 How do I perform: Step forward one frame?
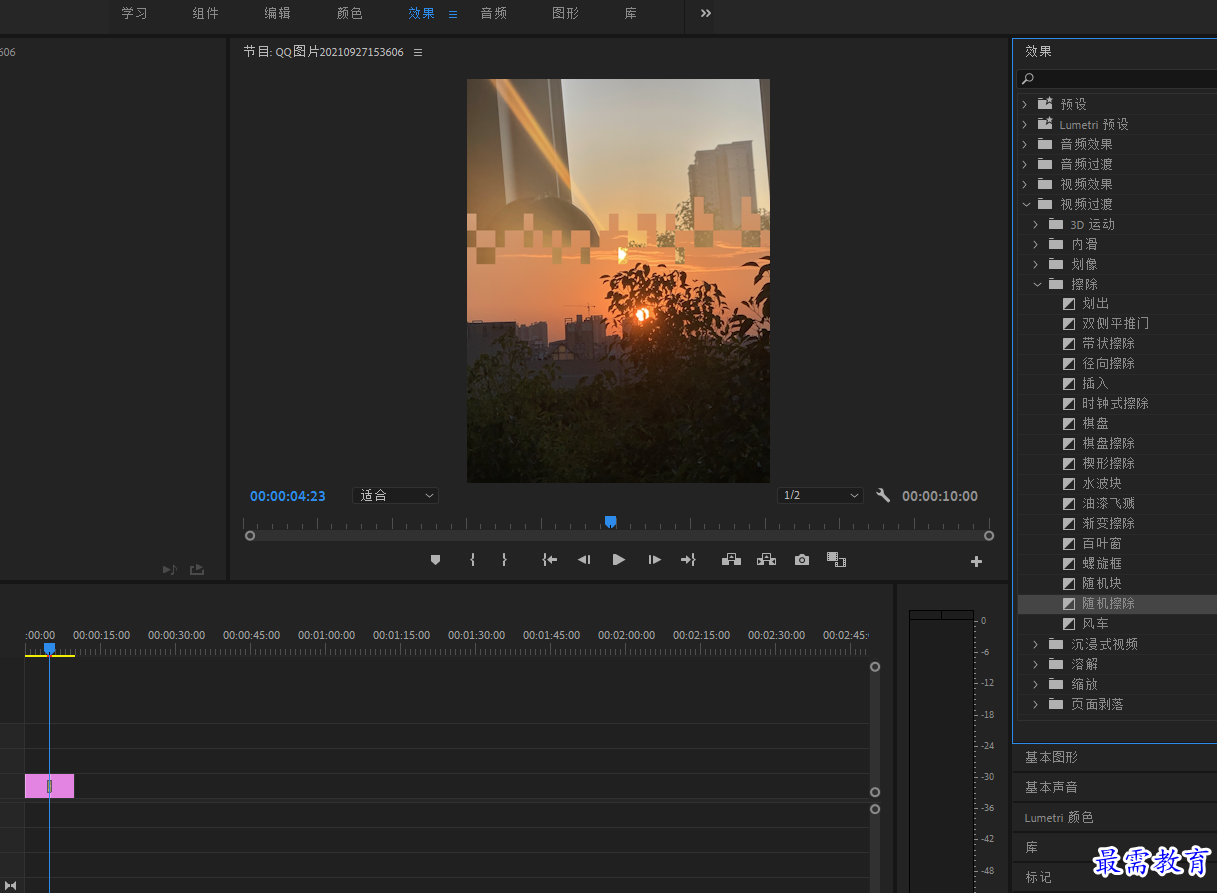coord(654,560)
